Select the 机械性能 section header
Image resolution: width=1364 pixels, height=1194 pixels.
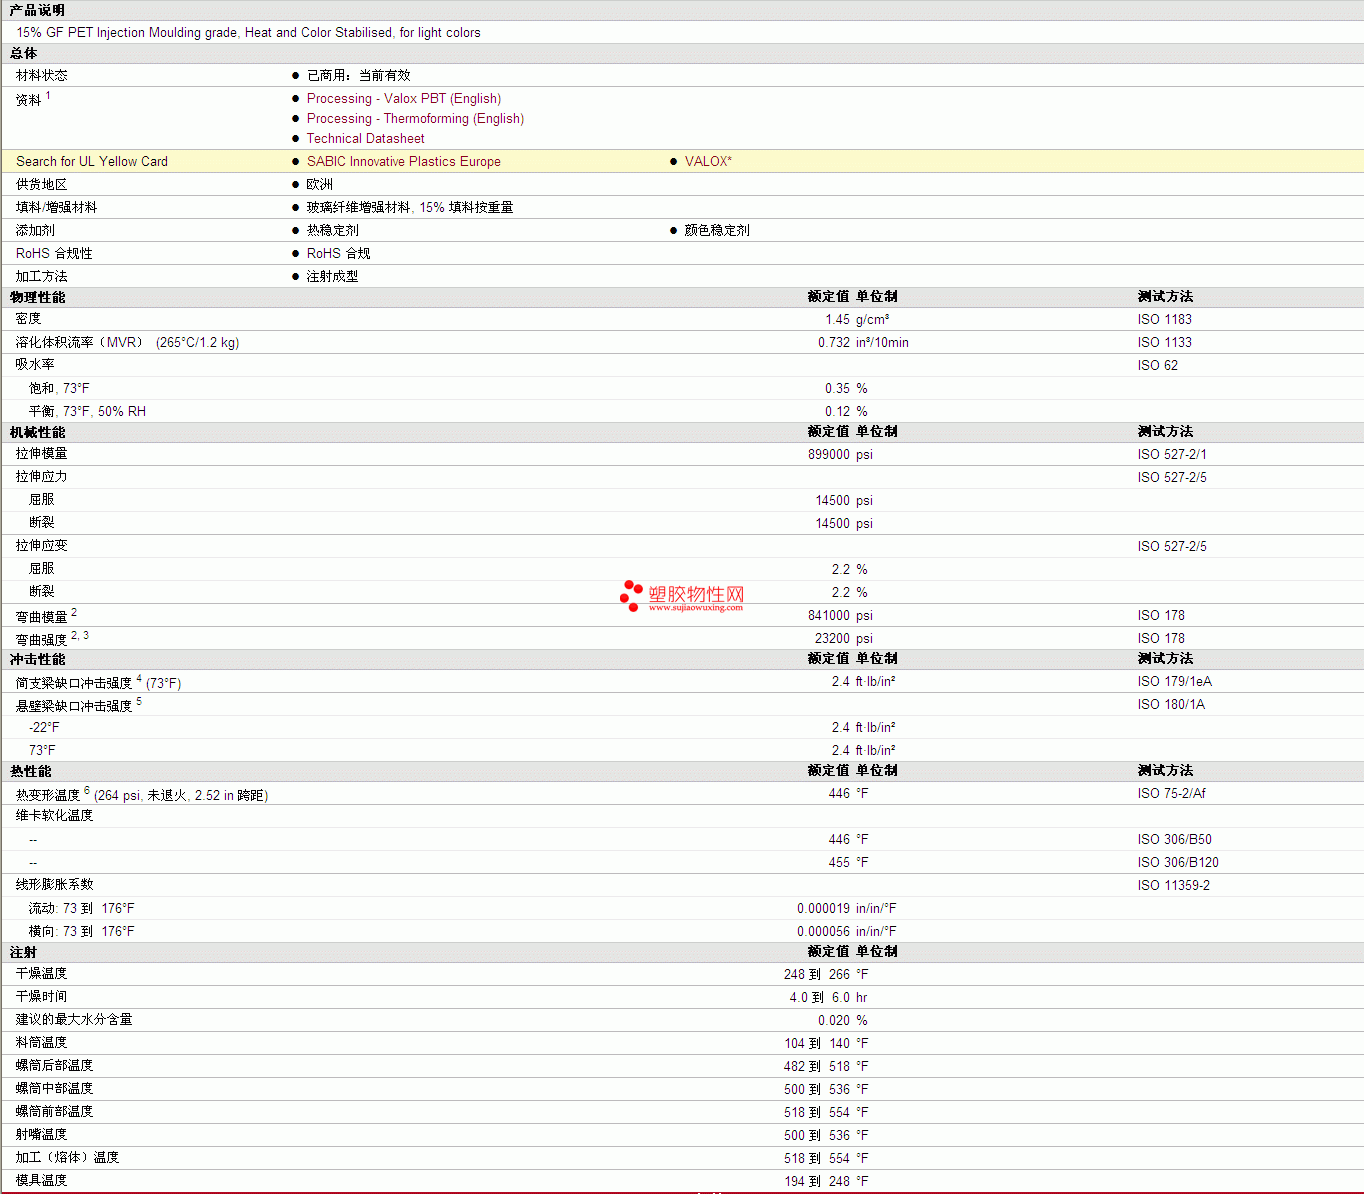(38, 432)
